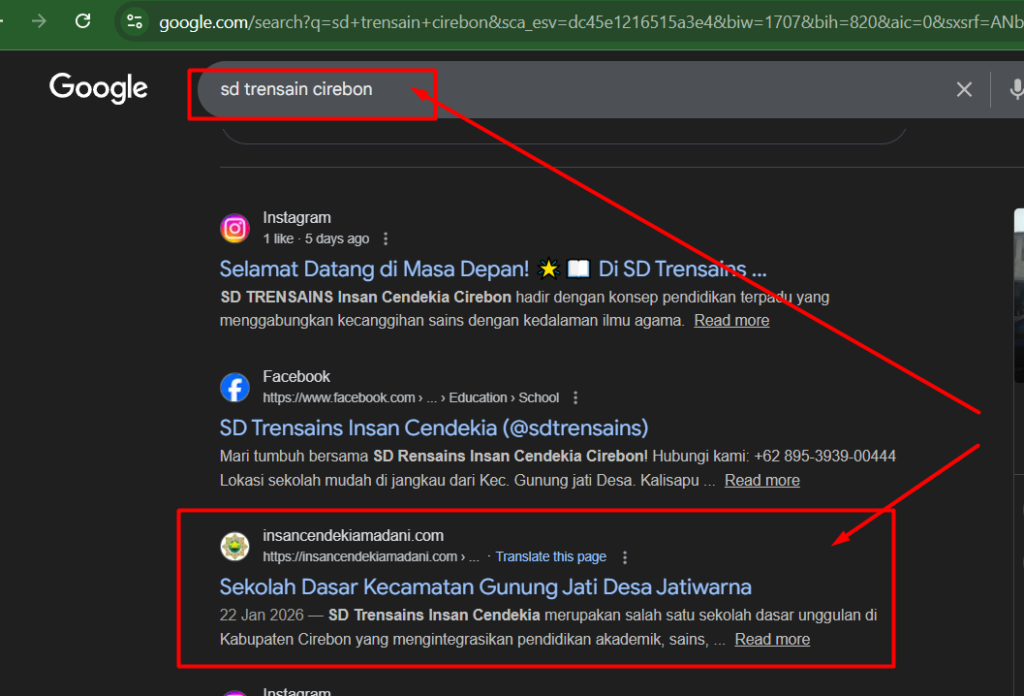Start voice search with microphone icon
Viewport: 1024px width, 696px height.
click(x=1016, y=90)
